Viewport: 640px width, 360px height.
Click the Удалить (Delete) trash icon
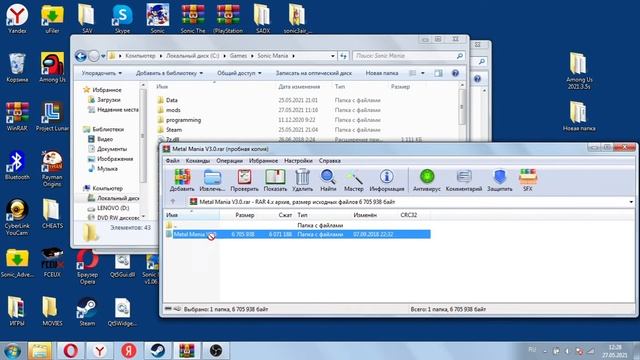[x=302, y=180]
